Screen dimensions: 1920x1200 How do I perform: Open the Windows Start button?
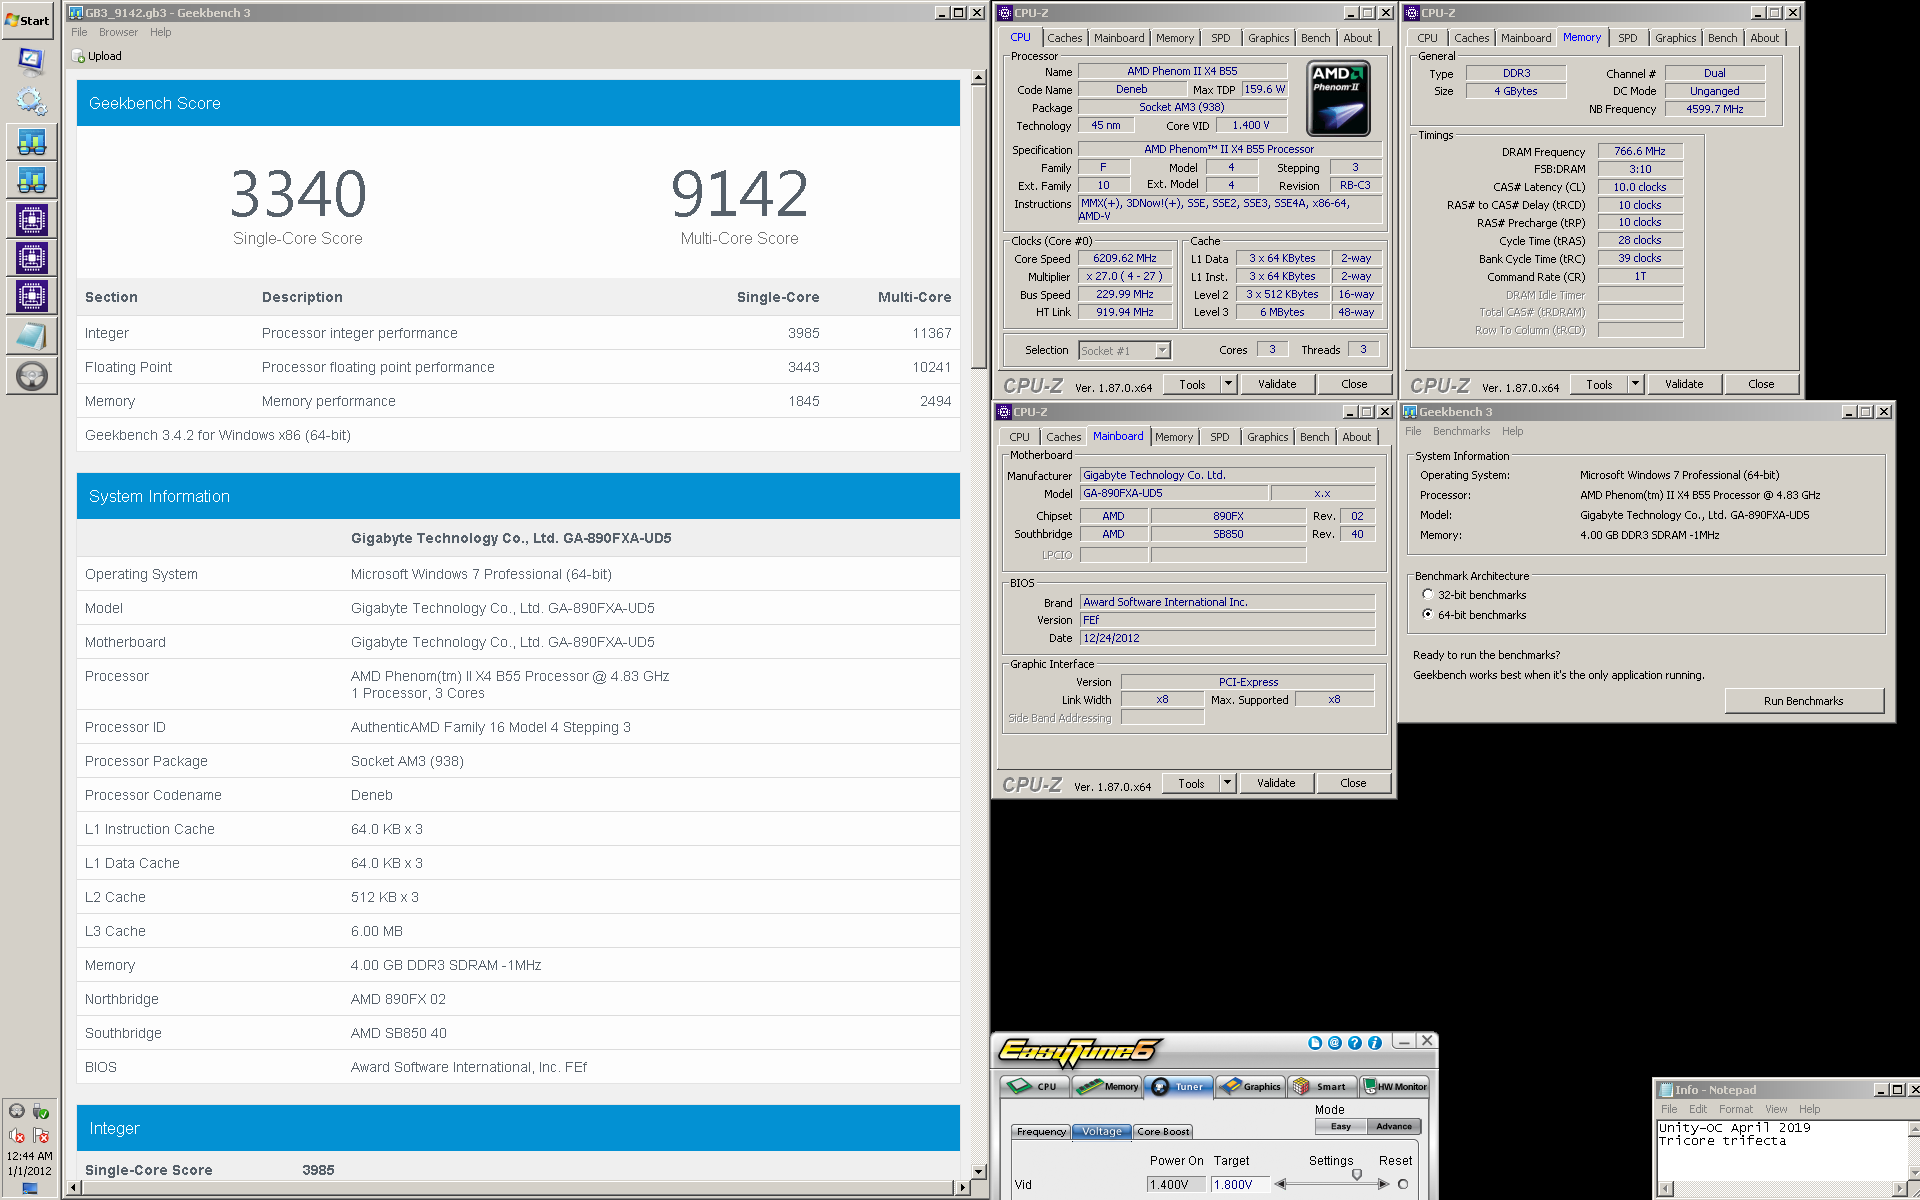tap(28, 20)
